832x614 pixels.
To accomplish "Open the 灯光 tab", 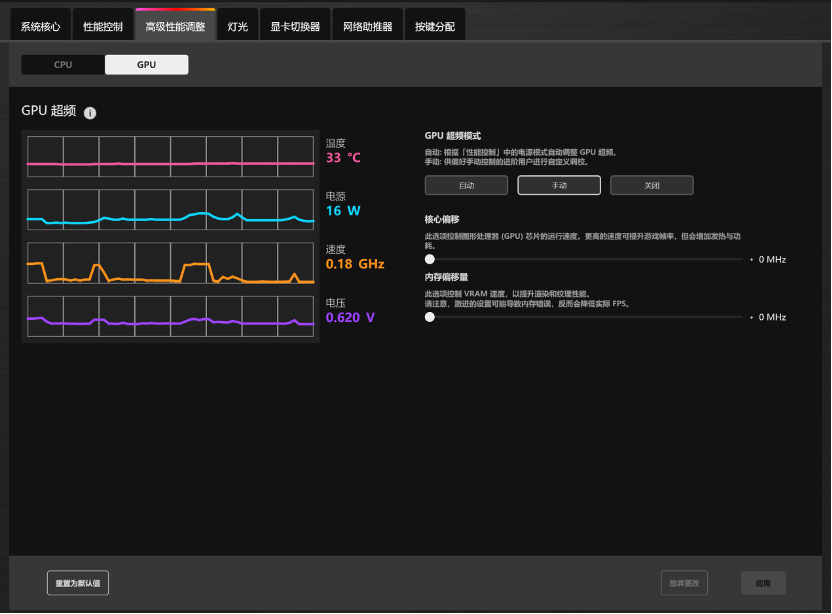I will [x=238, y=26].
